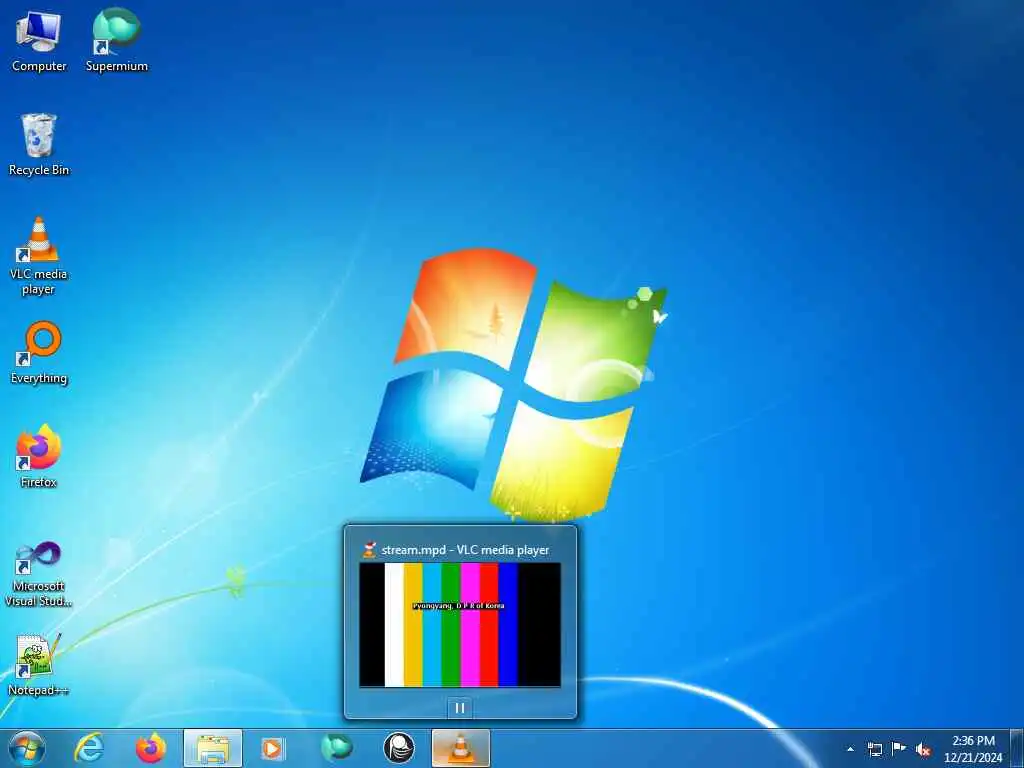1024x768 pixels.
Task: Open Windows Media Player from the taskbar
Action: [x=272, y=748]
